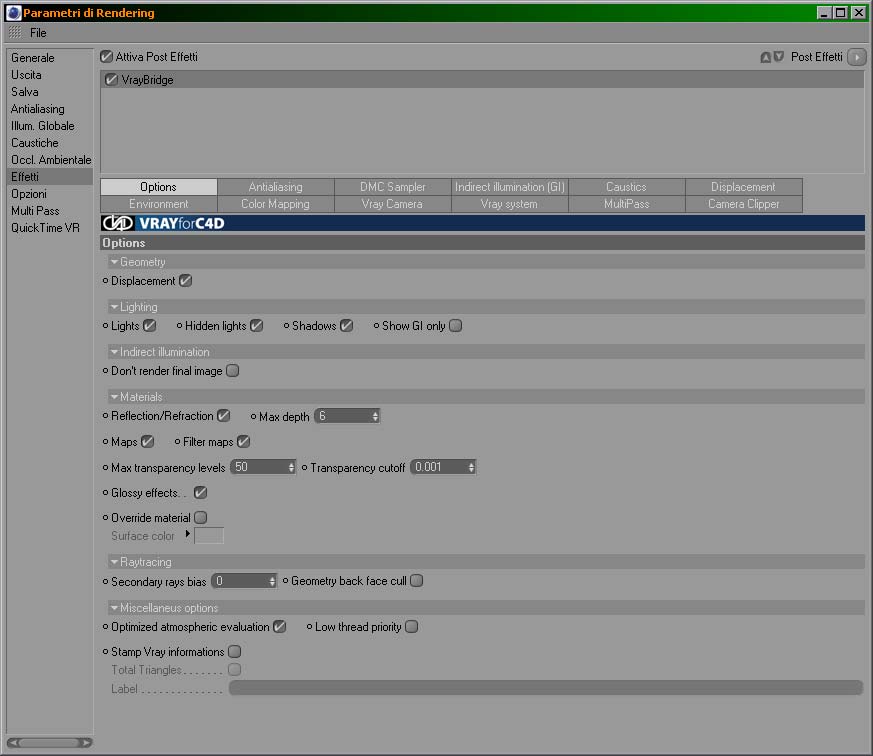
Task: Click the Cinema 4D title bar icon
Action: [13, 12]
